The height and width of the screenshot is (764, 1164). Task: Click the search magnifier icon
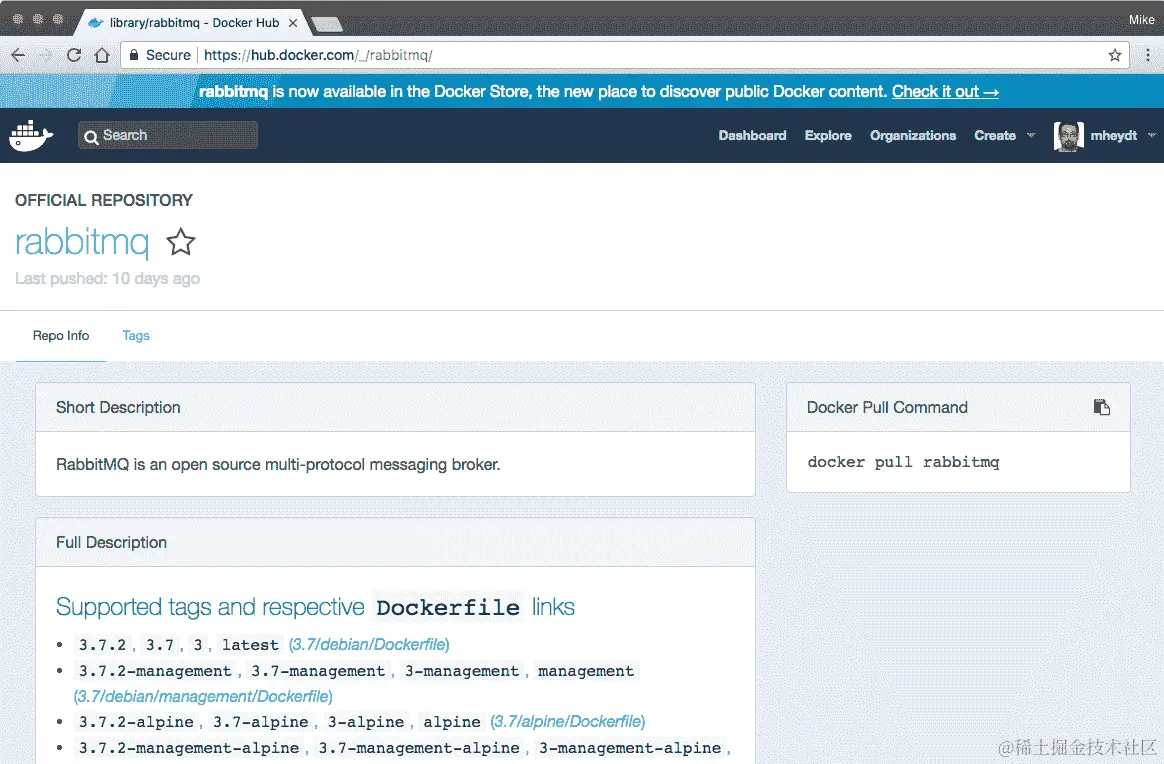point(91,137)
